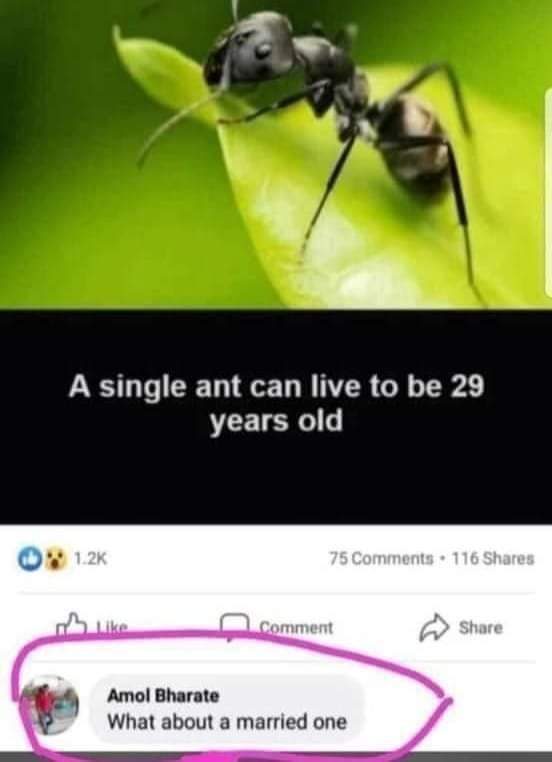Click the Like button label

[x=112, y=627]
